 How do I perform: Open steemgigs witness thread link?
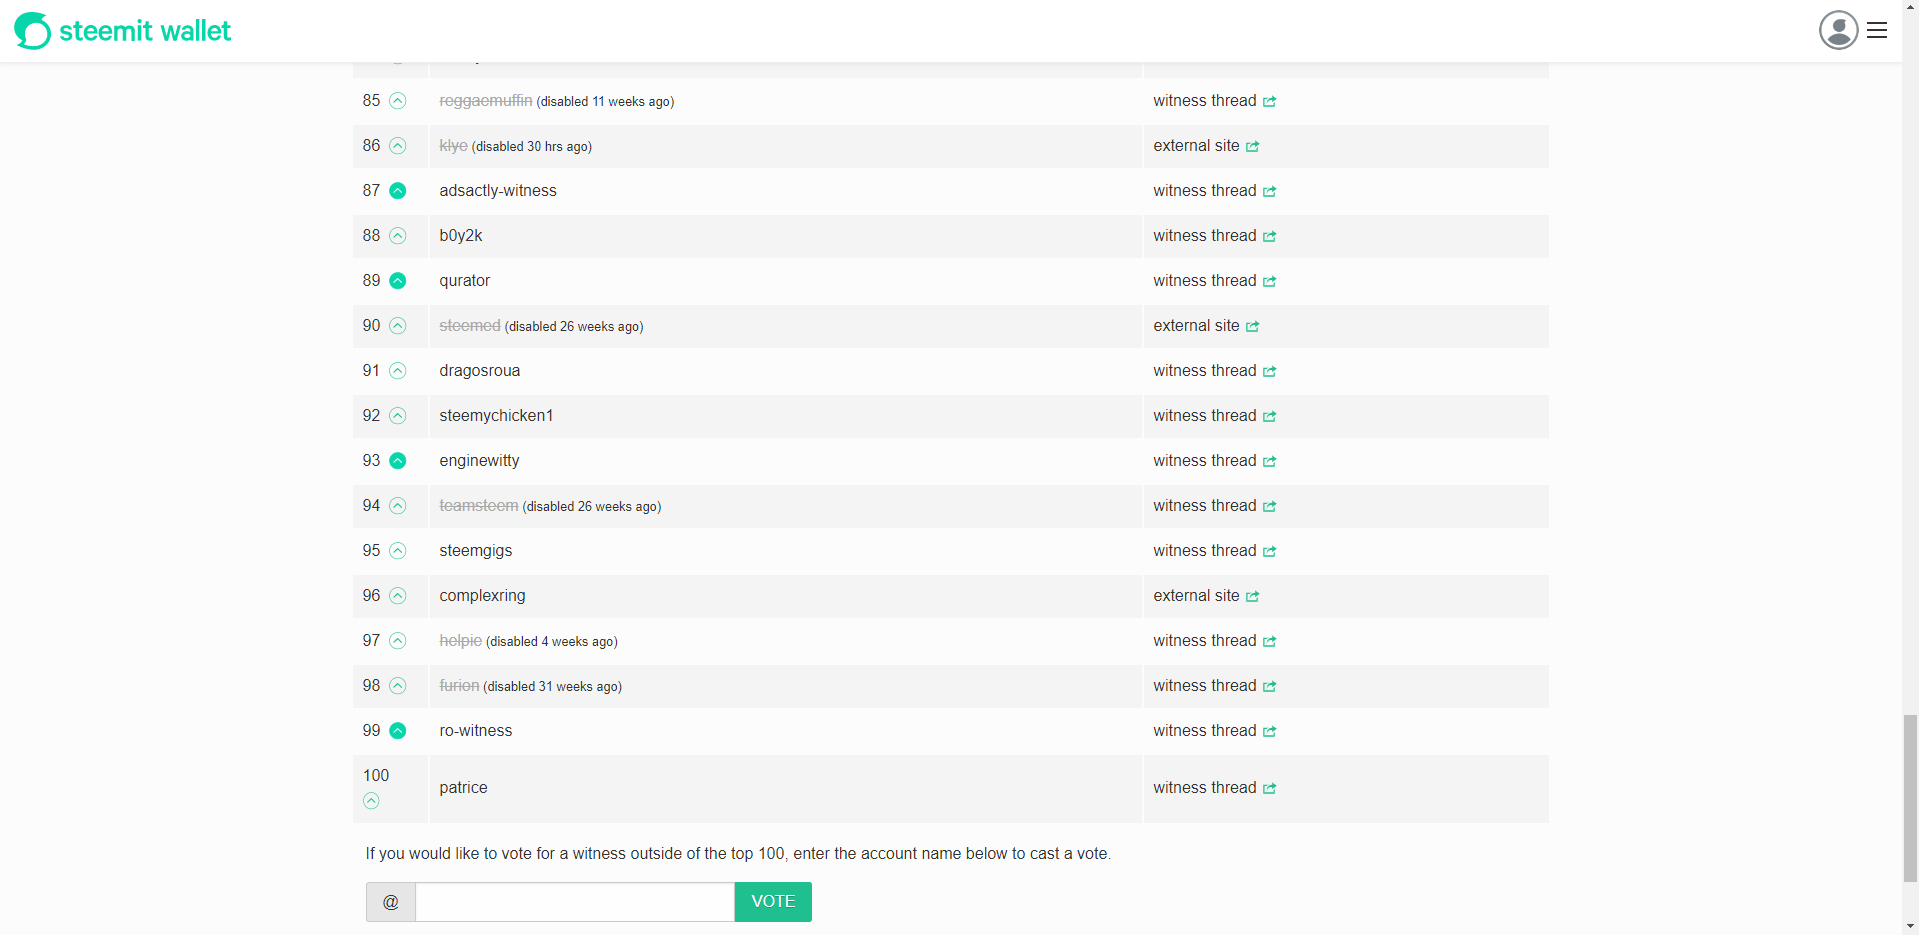pyautogui.click(x=1204, y=551)
